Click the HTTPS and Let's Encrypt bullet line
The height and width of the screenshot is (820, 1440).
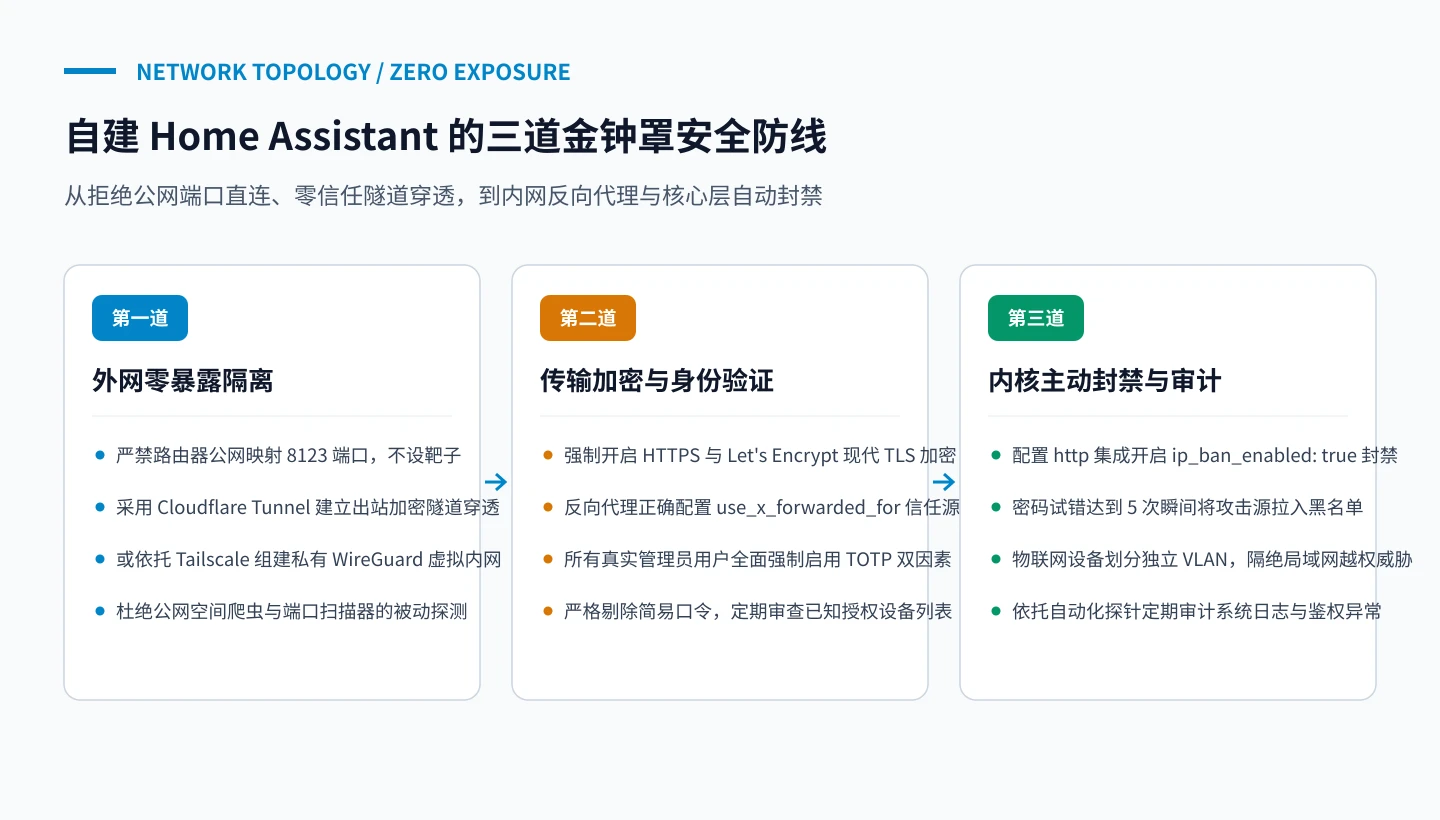(760, 456)
